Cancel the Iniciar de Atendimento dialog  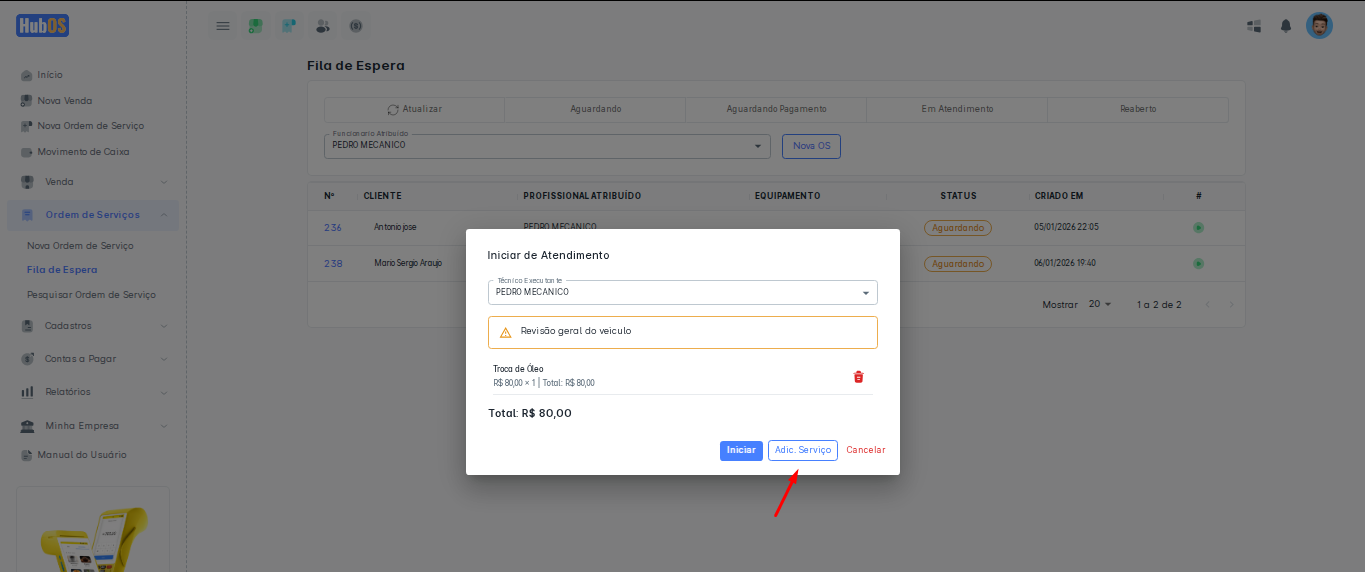[865, 451]
